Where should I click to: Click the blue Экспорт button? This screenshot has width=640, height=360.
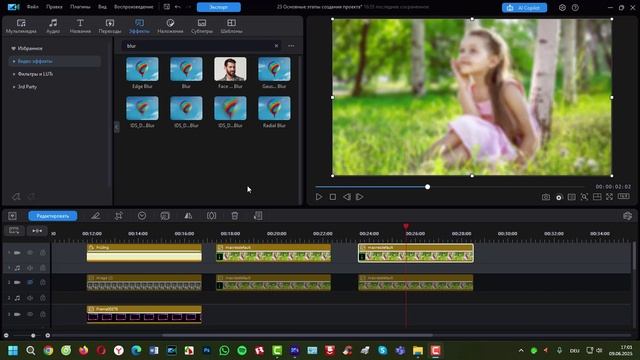tap(219, 7)
